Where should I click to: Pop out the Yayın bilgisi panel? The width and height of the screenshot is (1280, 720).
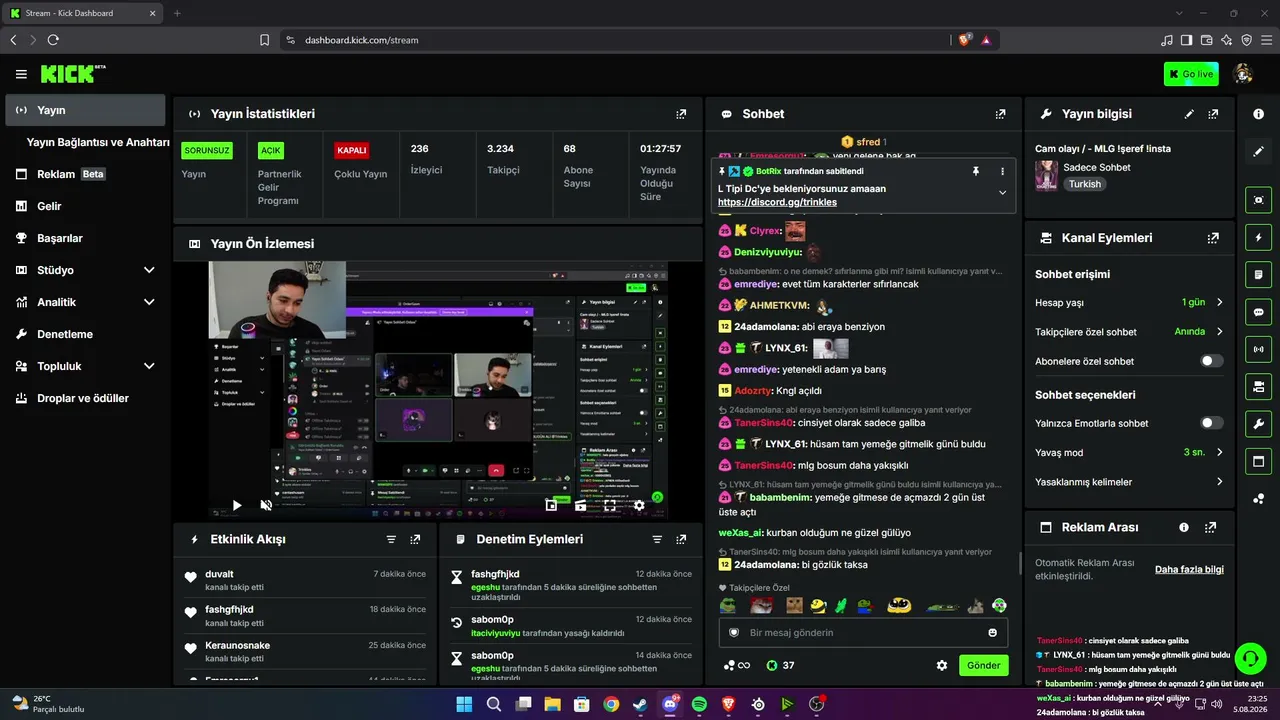[1213, 114]
